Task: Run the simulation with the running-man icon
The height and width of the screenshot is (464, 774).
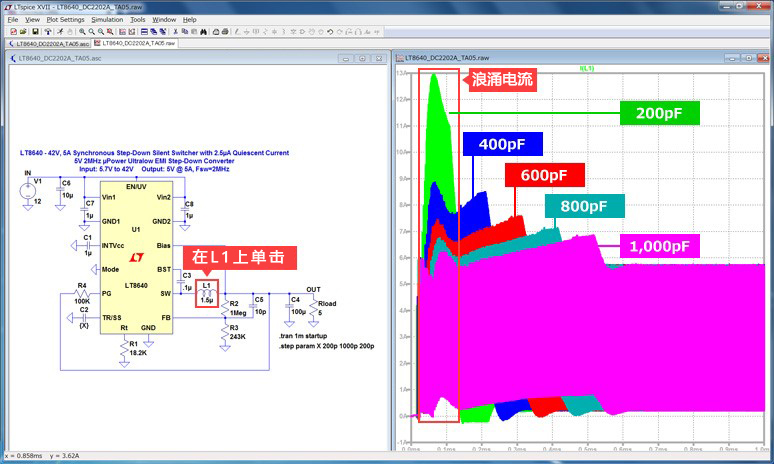Action: point(61,32)
